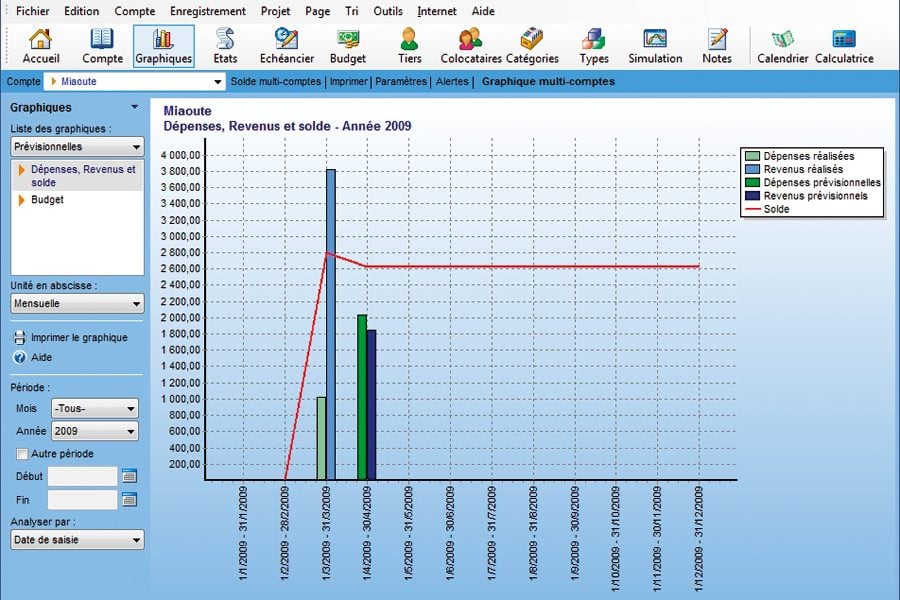Click the Imprimer le graphique link
Image resolution: width=900 pixels, height=600 pixels.
[x=79, y=338]
